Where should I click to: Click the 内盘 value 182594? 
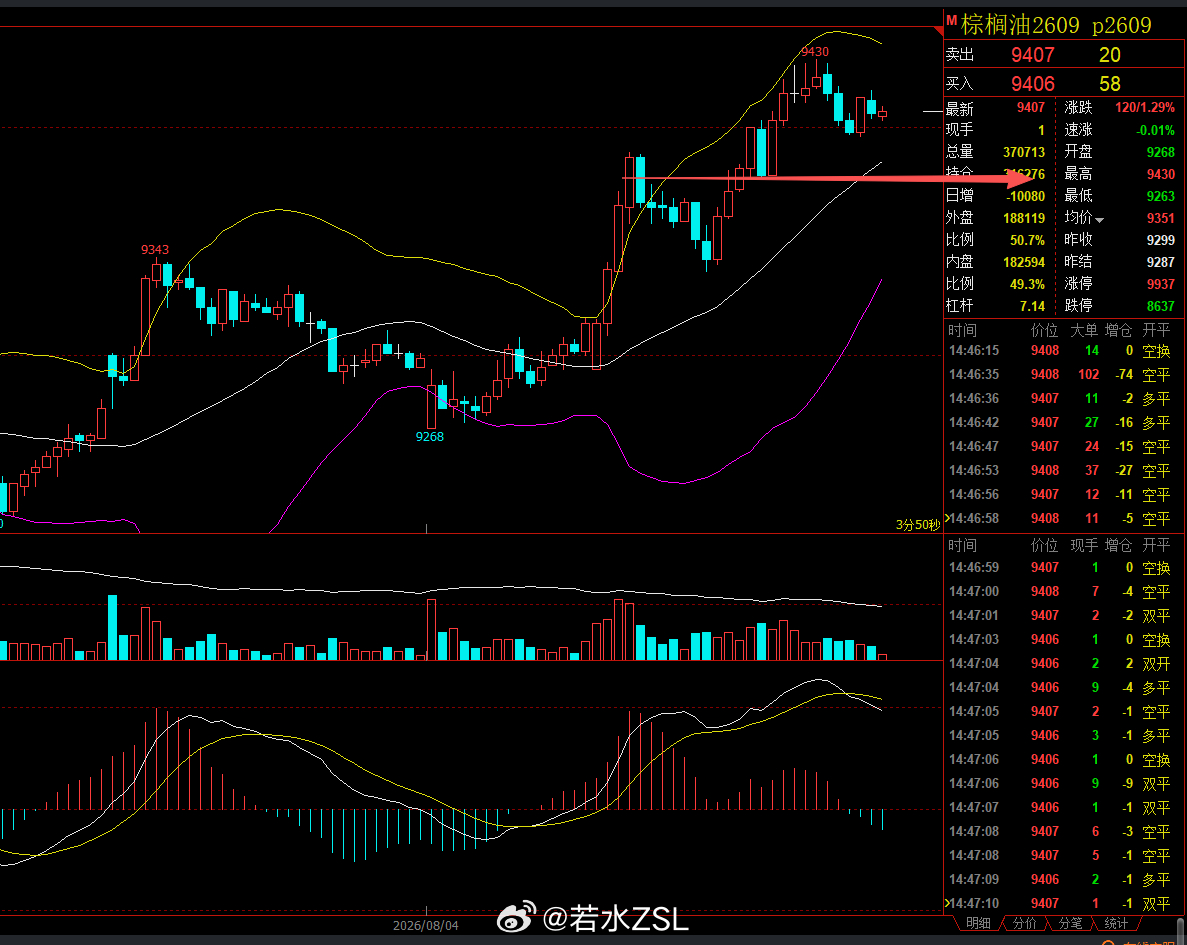click(1023, 262)
